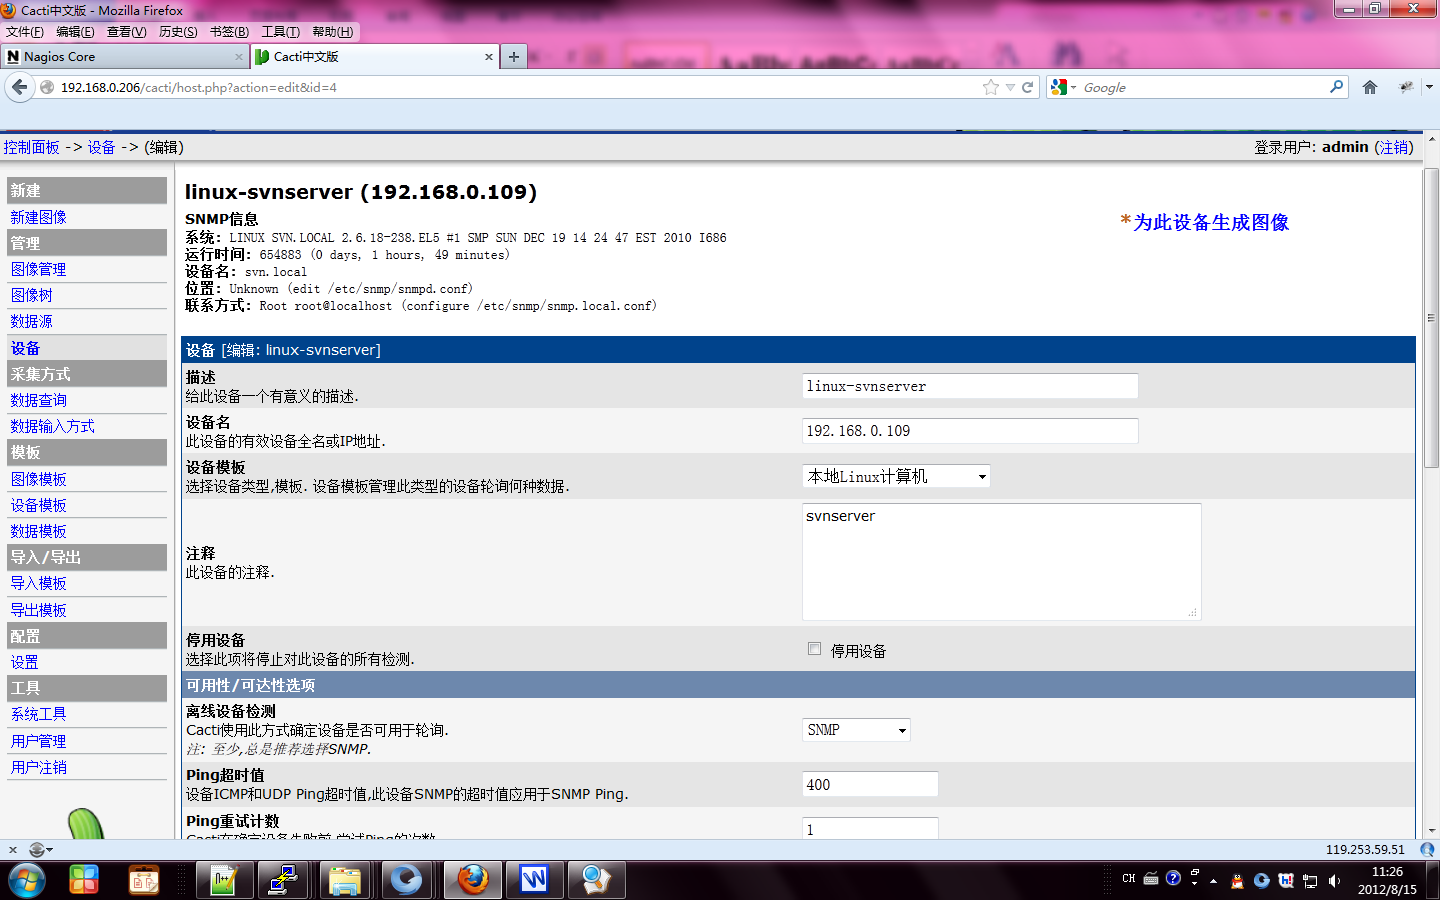Open 图像模板 in sidebar
The image size is (1440, 900).
coord(38,479)
